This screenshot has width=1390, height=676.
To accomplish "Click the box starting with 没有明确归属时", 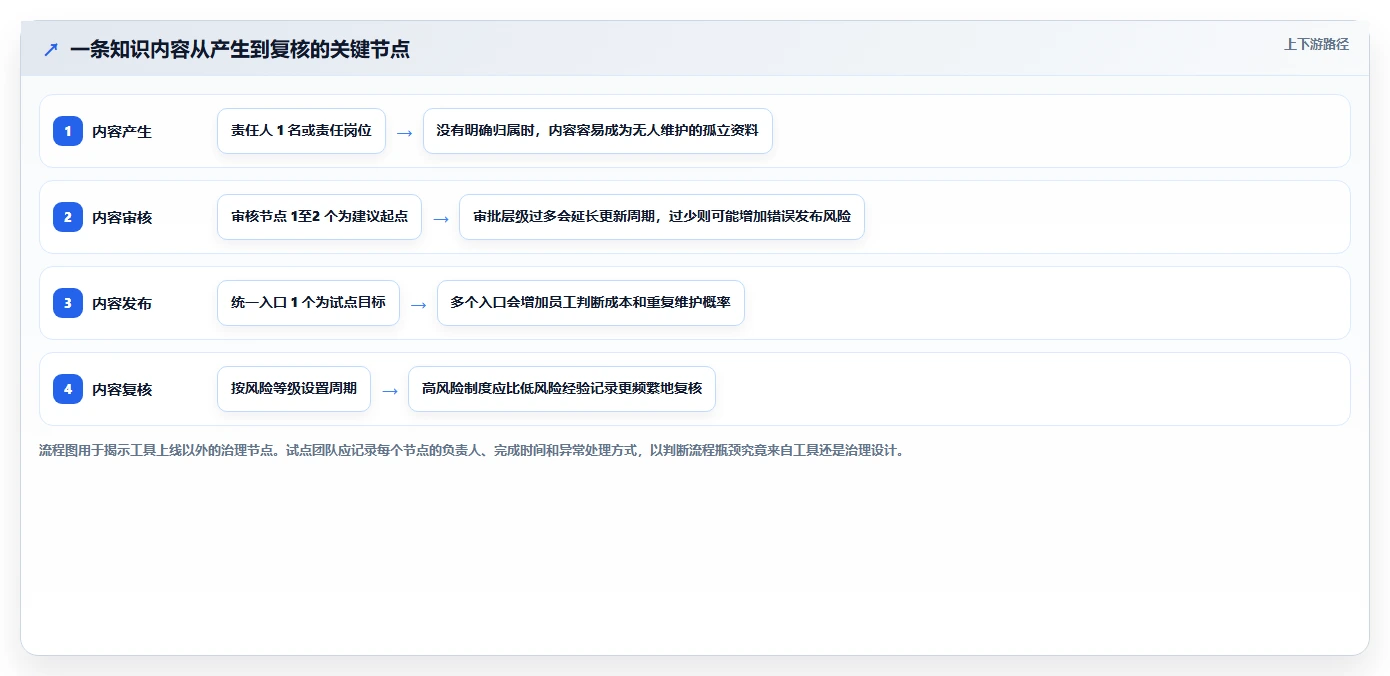I will tap(598, 131).
